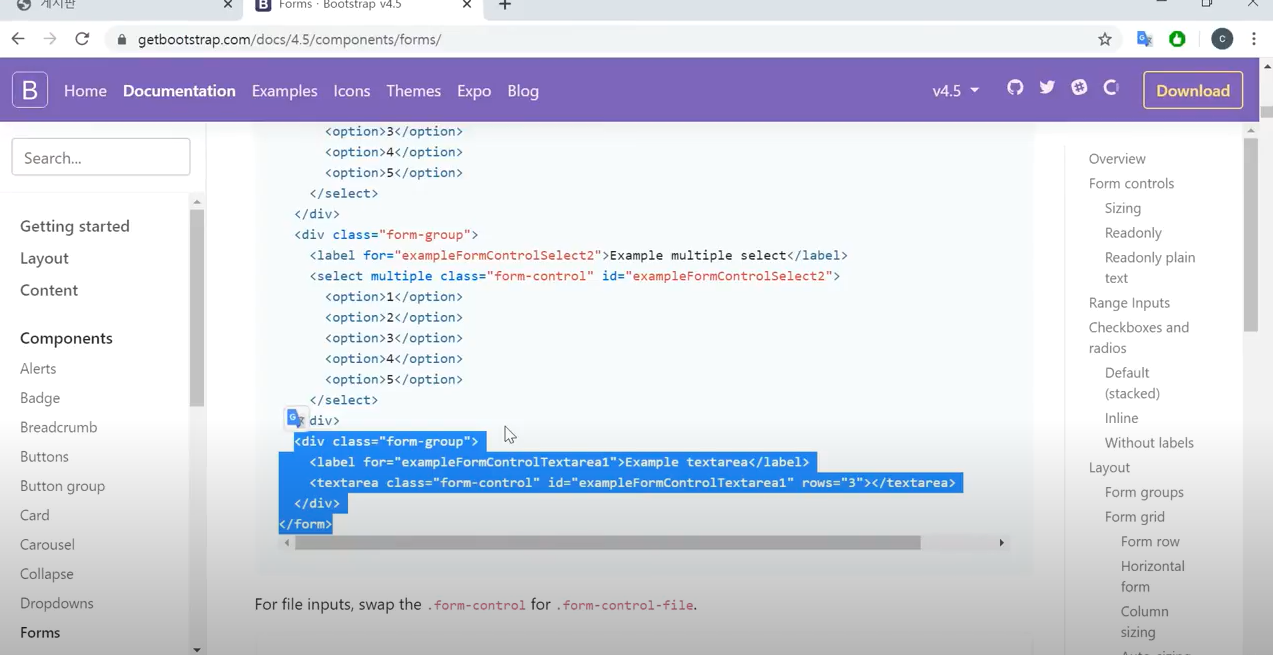This screenshot has width=1273, height=655.
Task: Close the first browser tab
Action: pos(228,6)
